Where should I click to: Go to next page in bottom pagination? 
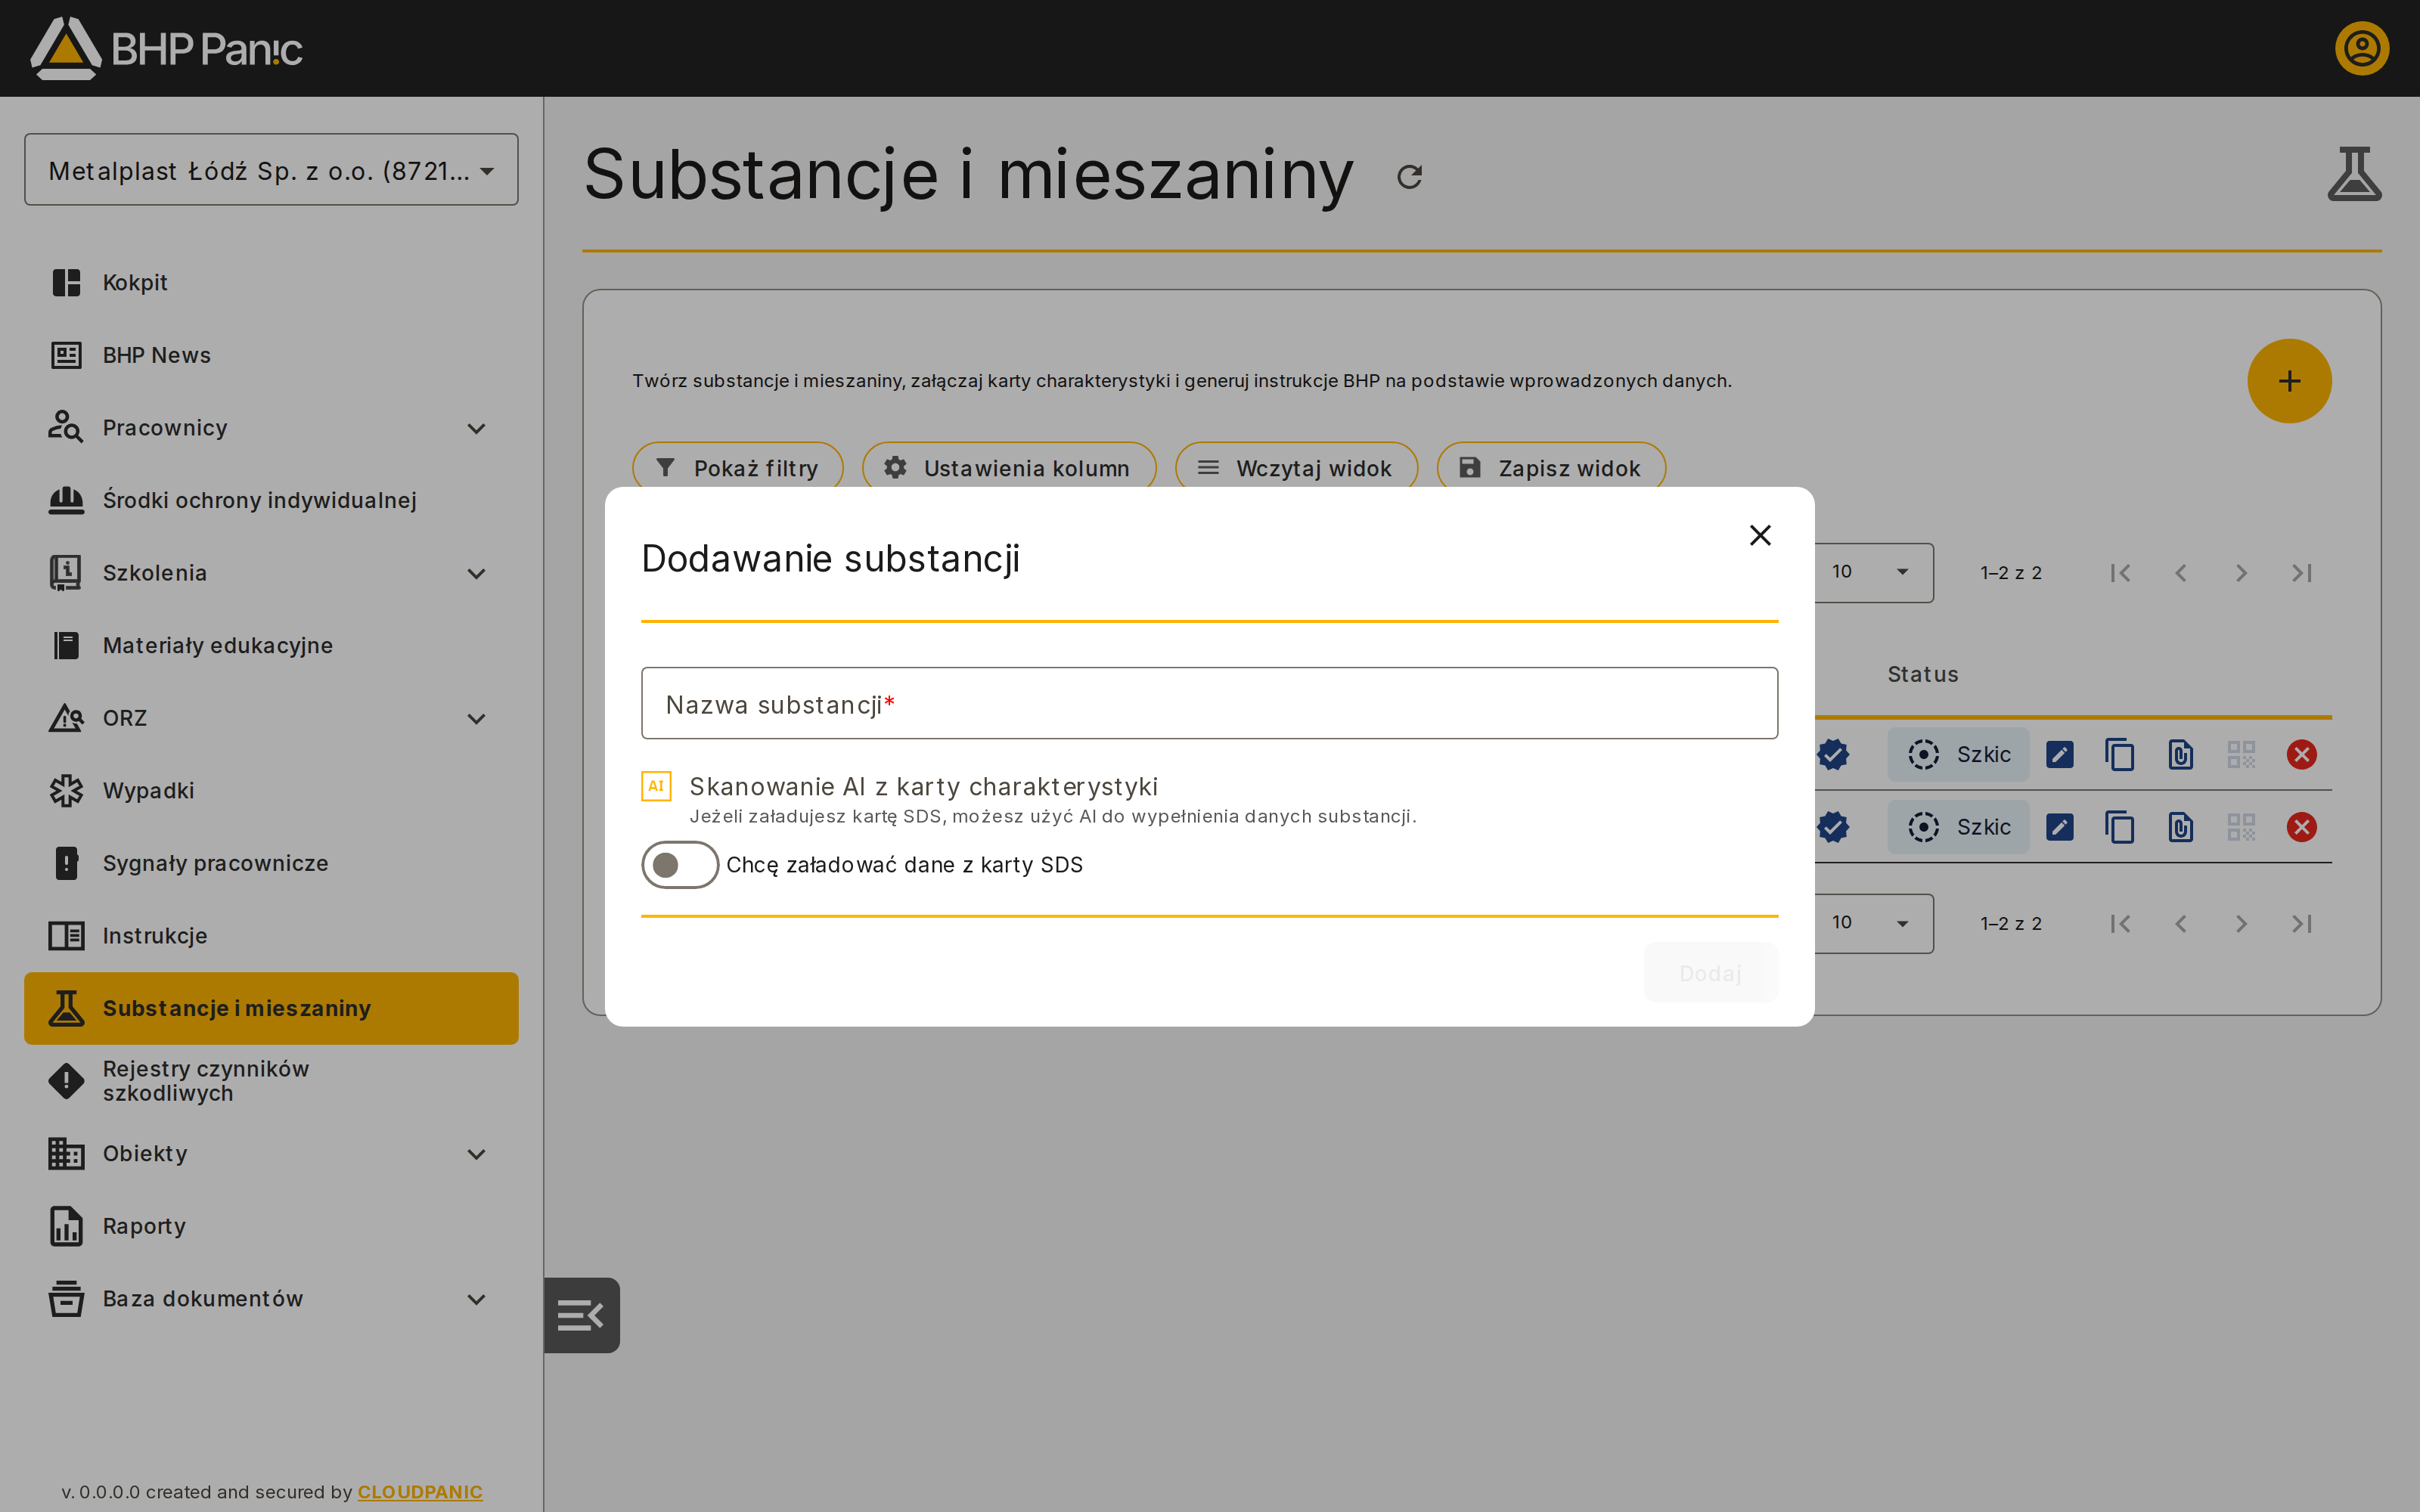click(x=2241, y=924)
